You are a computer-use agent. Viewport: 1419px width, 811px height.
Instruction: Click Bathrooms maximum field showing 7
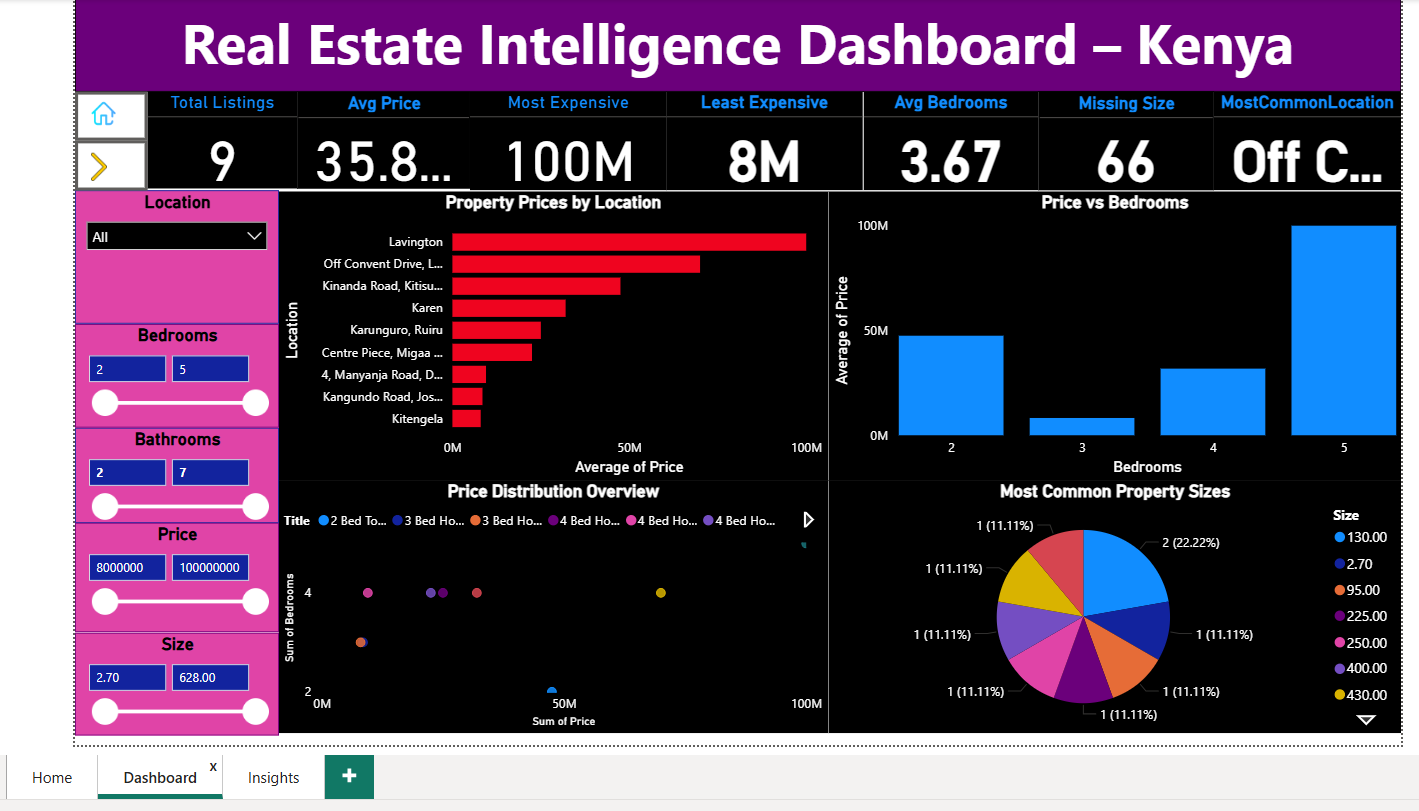(210, 472)
